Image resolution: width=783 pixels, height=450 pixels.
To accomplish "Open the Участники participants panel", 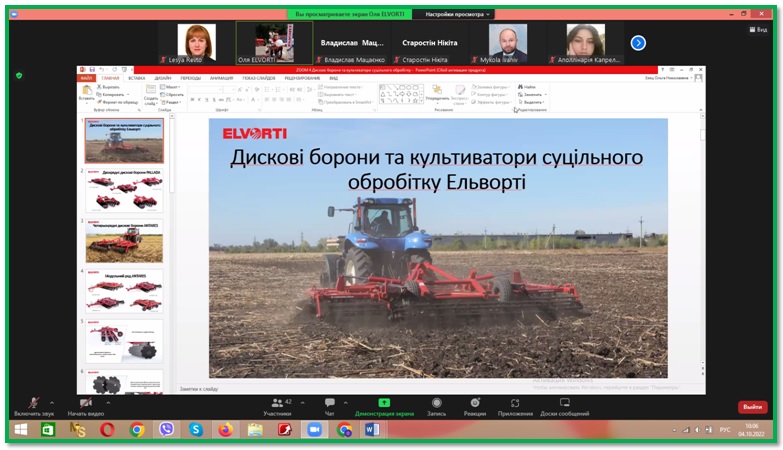I will (277, 407).
